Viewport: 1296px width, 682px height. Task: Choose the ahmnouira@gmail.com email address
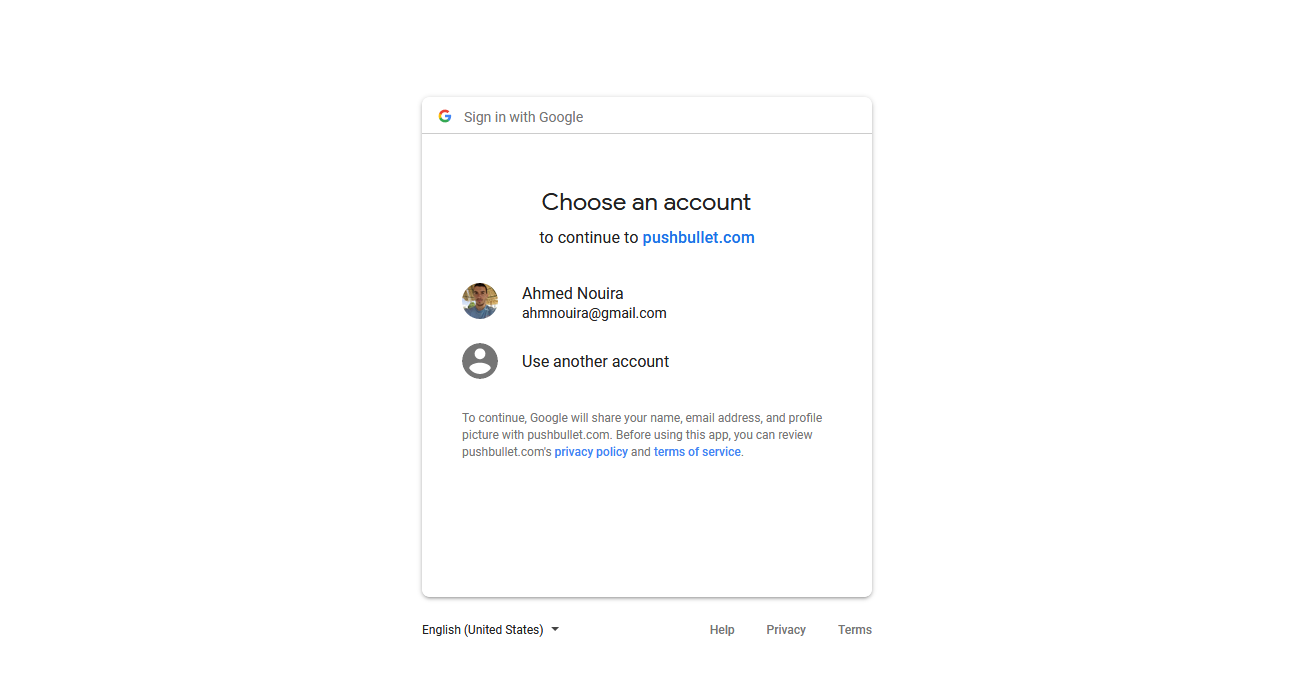(x=594, y=313)
